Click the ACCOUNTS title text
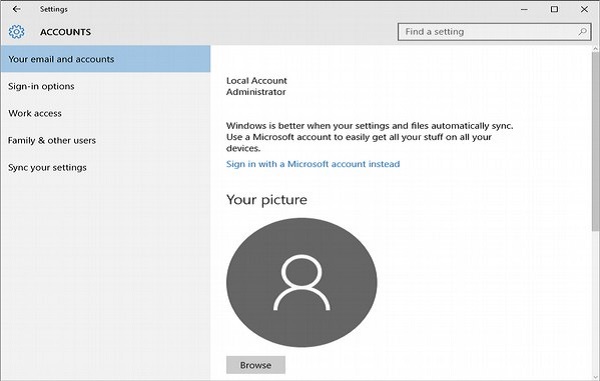600x381 pixels. 65,32
